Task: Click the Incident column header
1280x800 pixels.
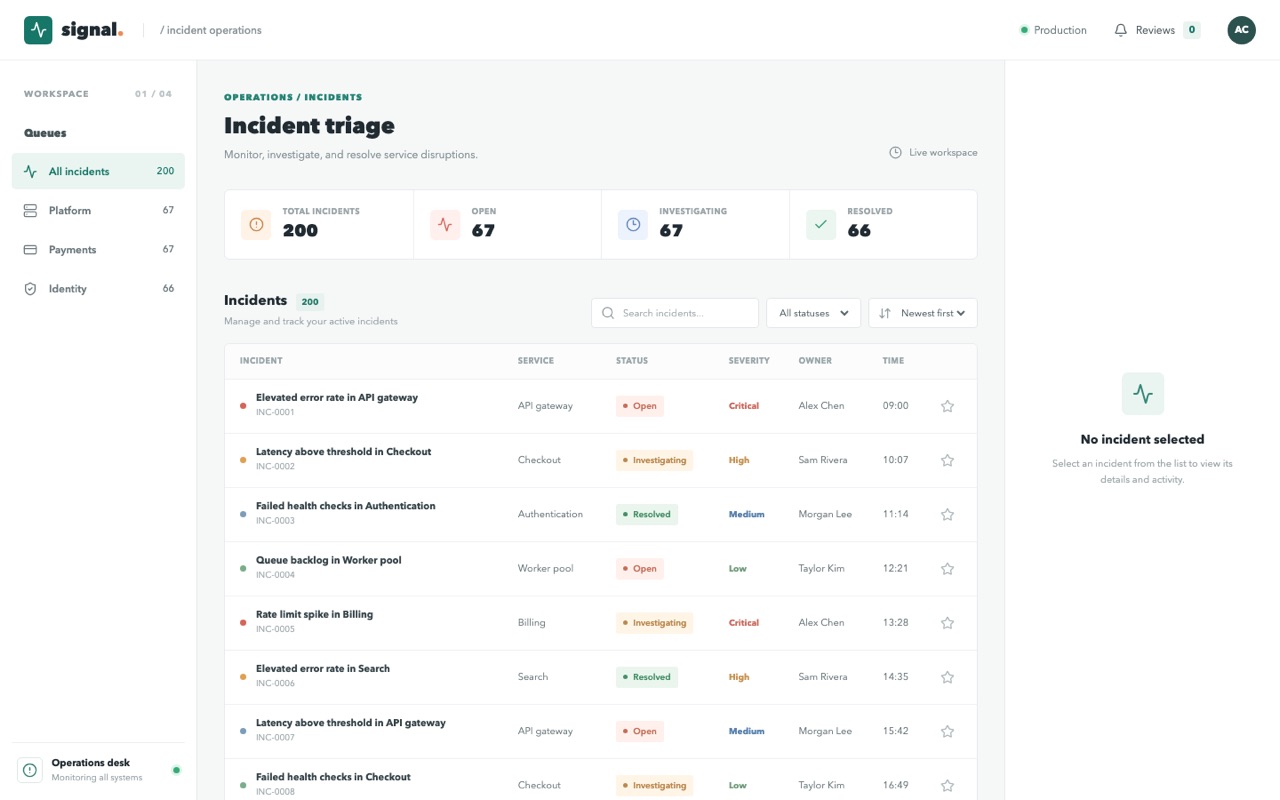Action: (261, 361)
